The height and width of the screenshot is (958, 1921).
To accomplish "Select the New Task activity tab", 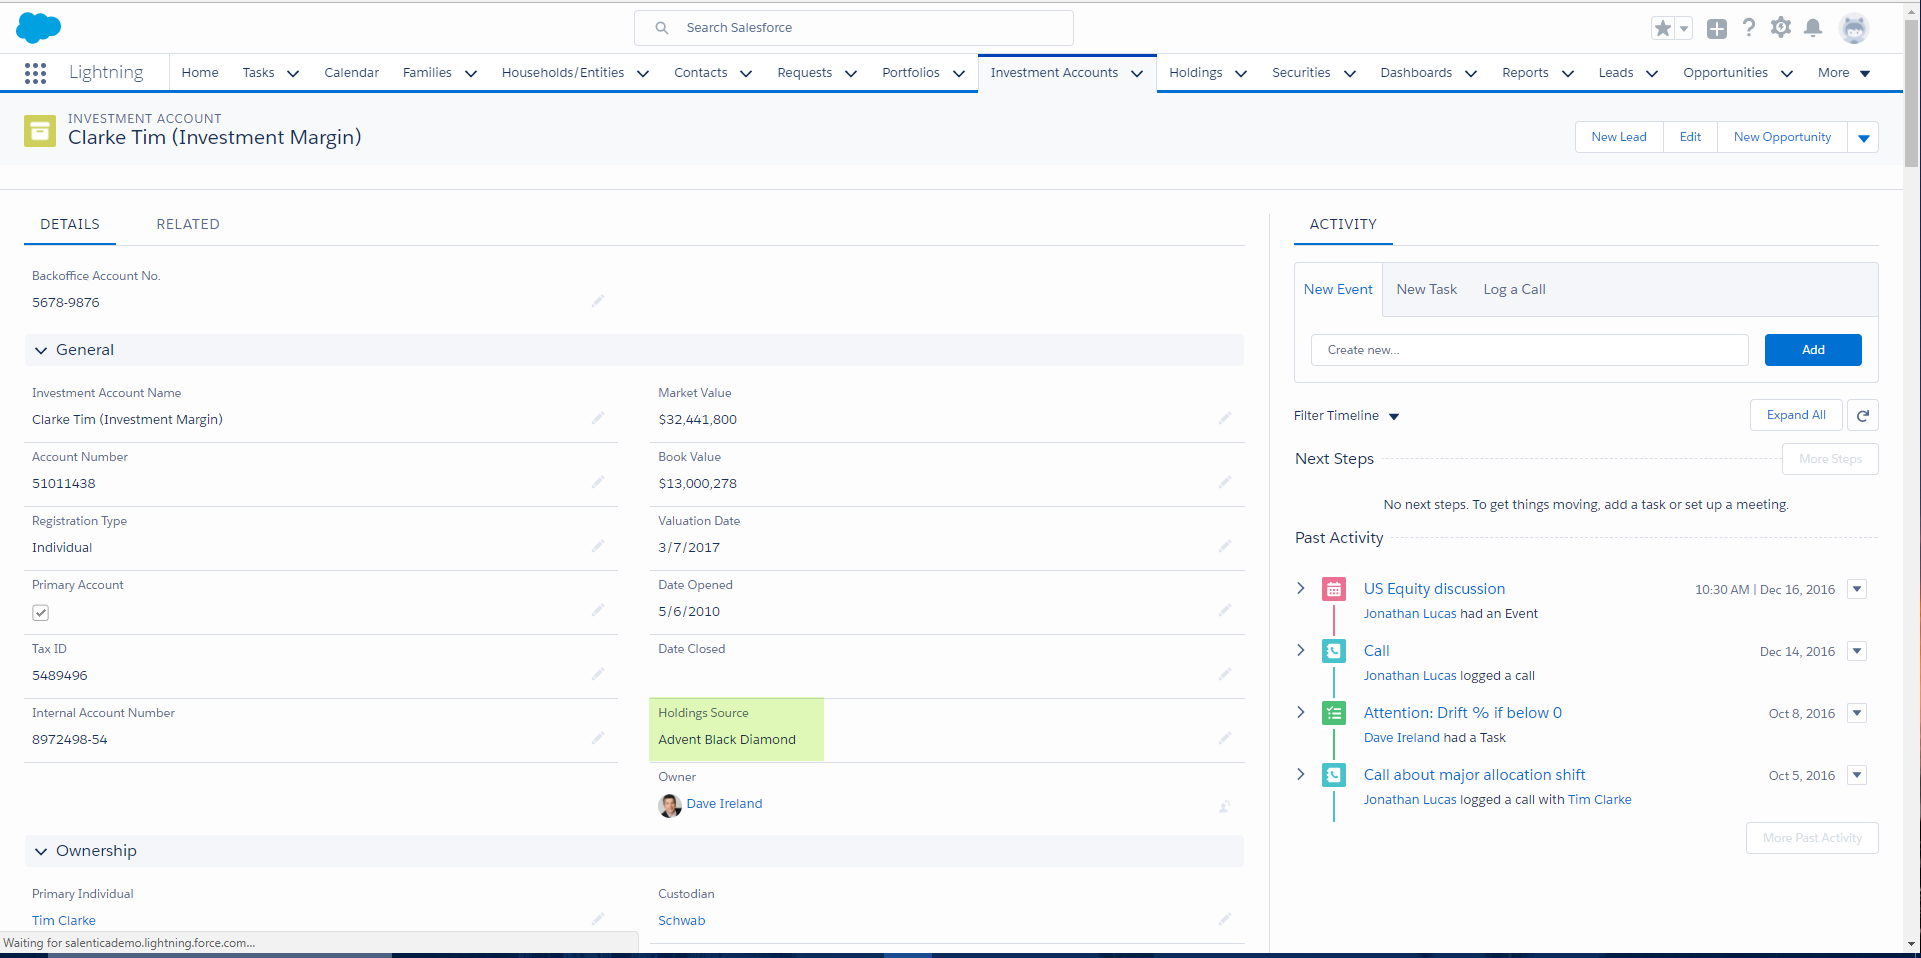I will point(1427,289).
